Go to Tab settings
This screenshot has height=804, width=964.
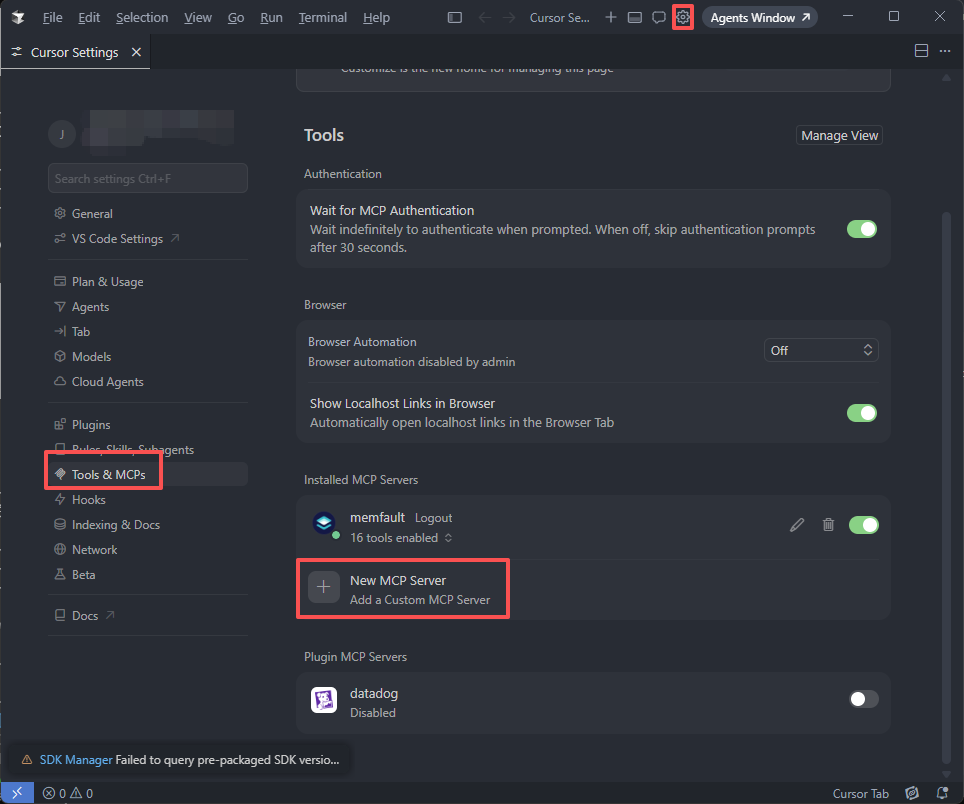[148, 331]
